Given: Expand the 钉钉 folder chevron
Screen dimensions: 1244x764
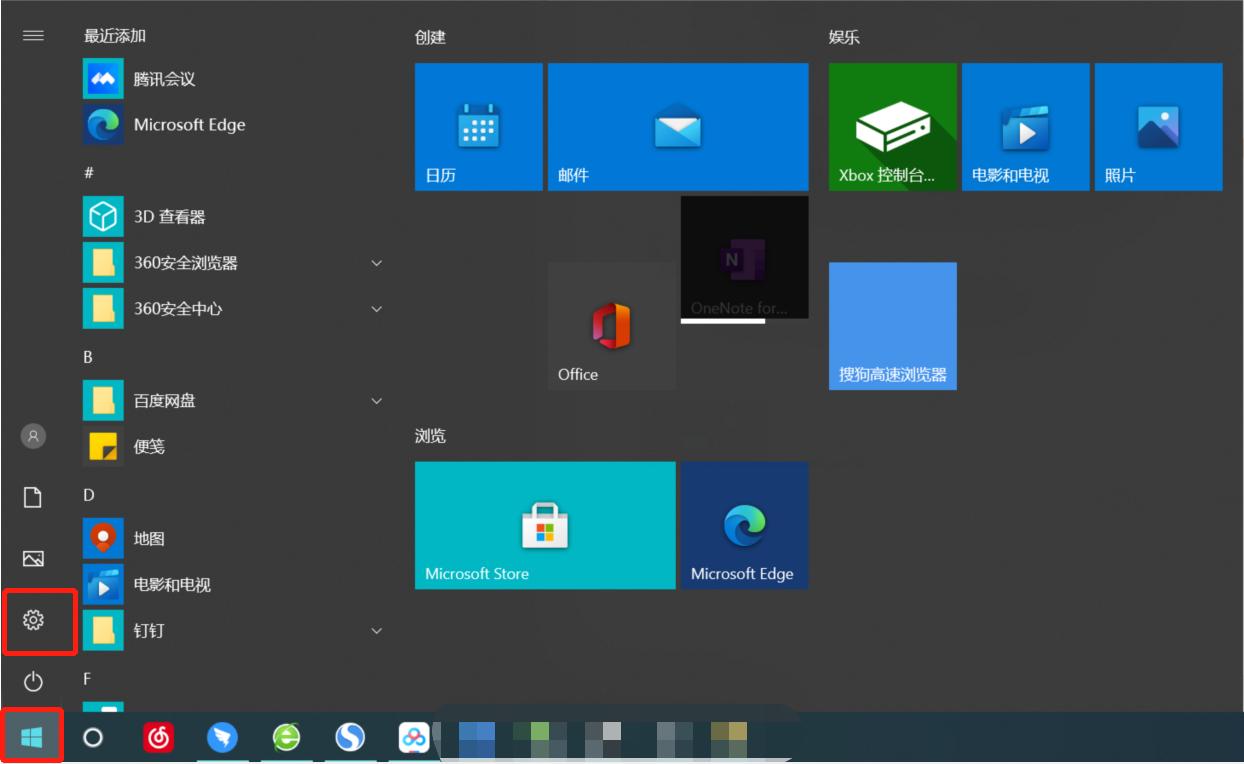Looking at the screenshot, I should click(377, 631).
